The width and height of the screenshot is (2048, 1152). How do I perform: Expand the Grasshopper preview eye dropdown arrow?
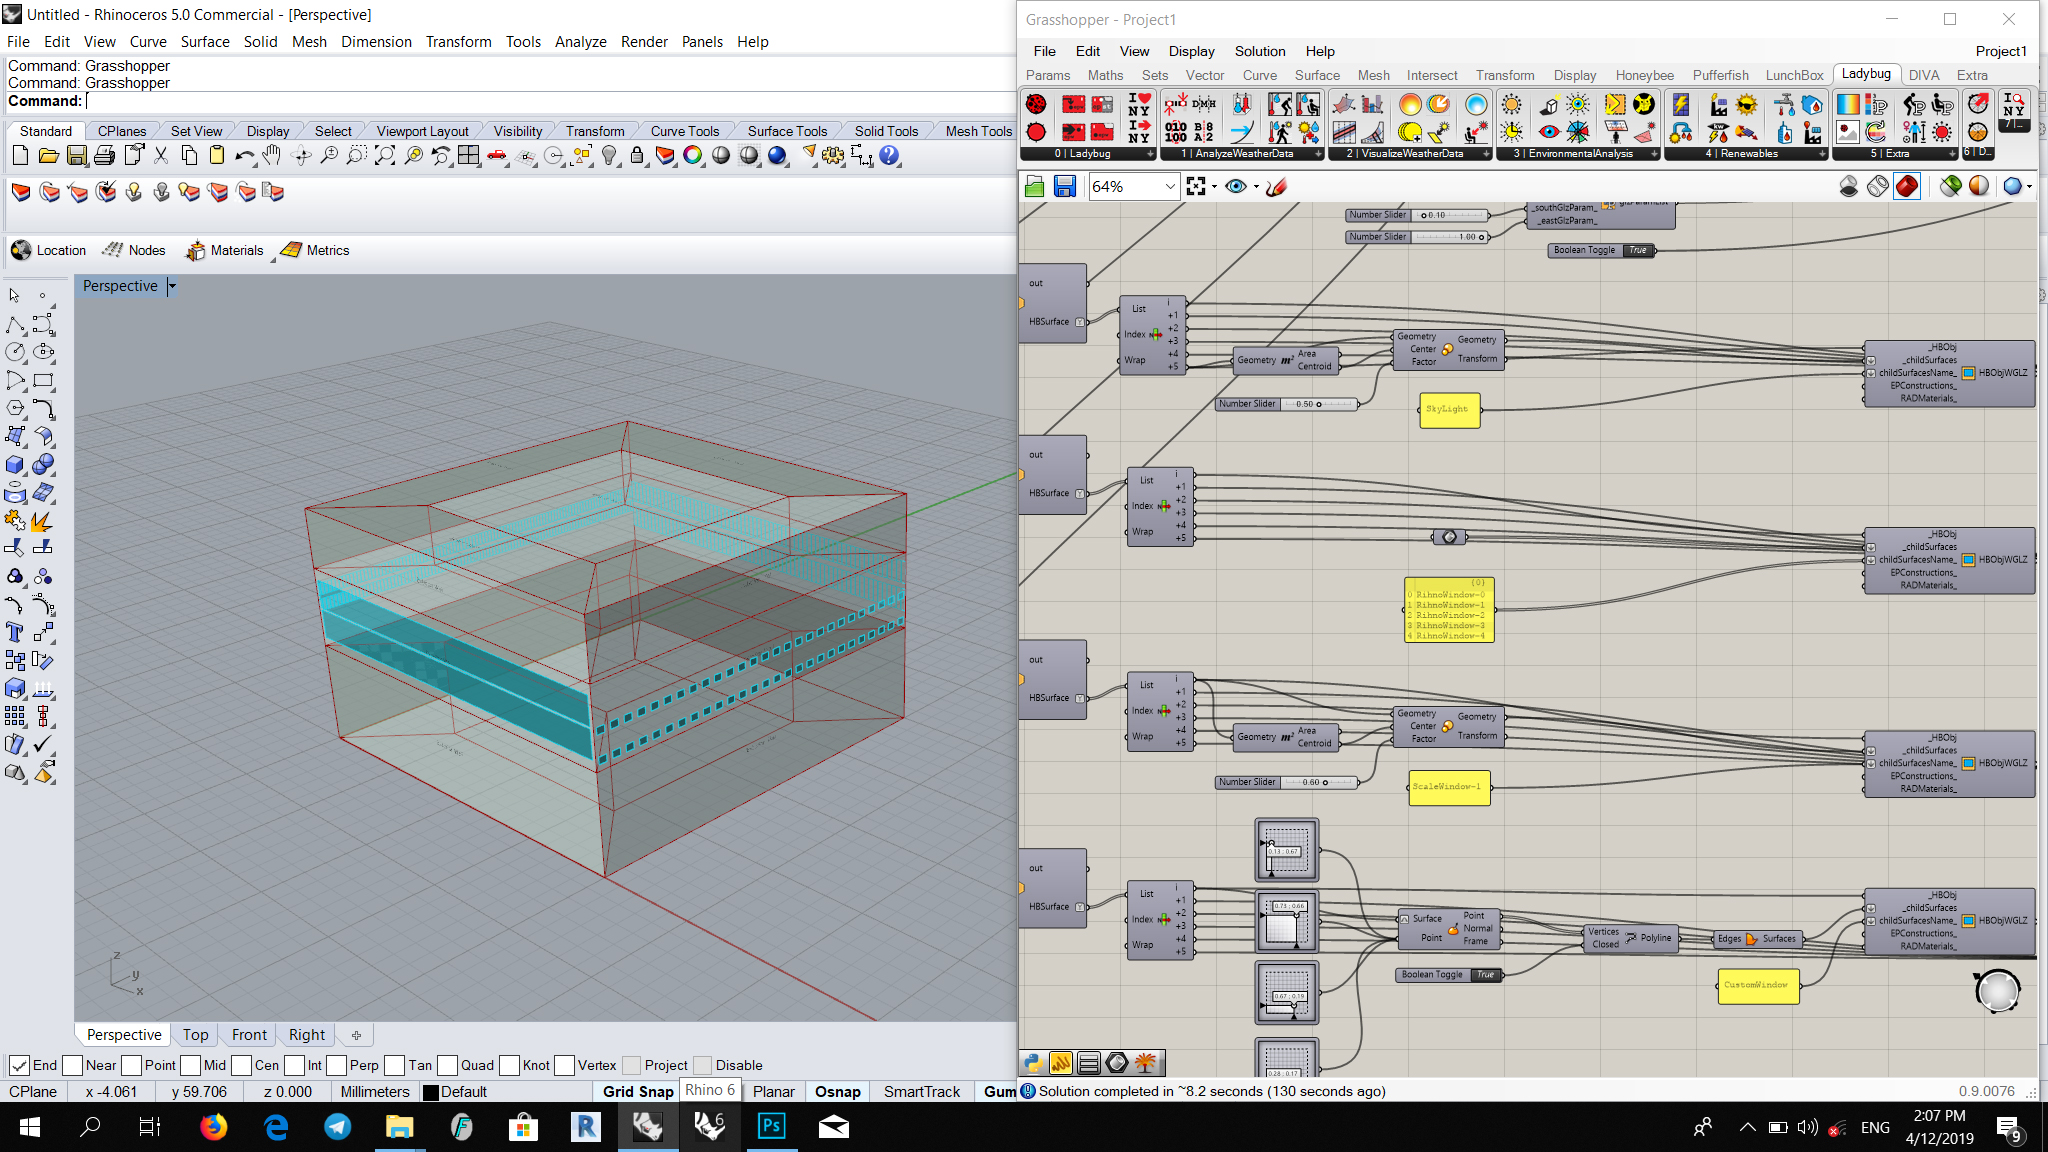pos(1256,186)
